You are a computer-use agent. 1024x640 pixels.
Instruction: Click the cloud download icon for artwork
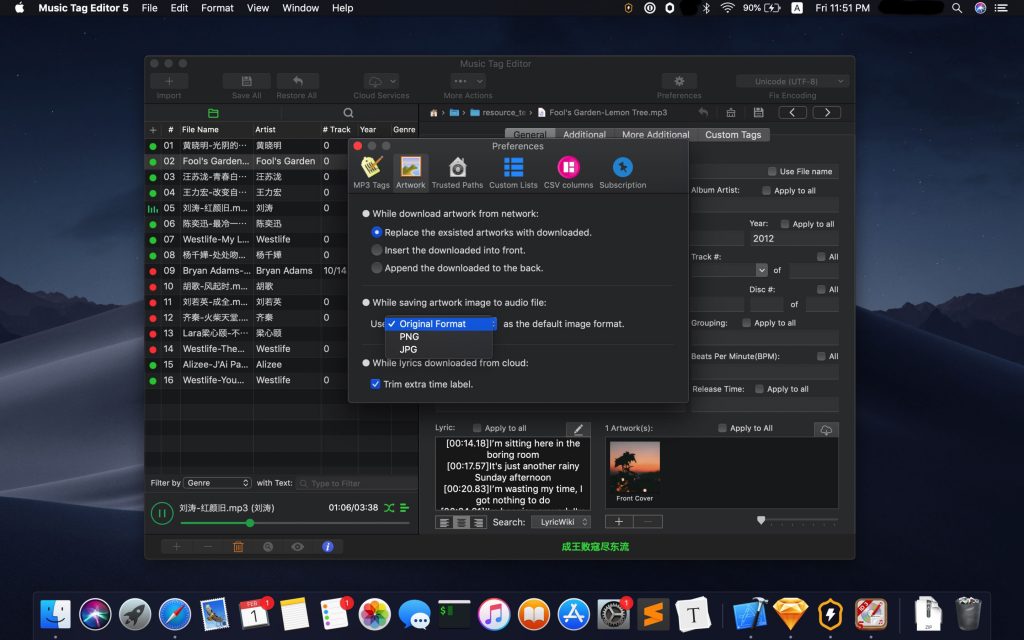[x=826, y=429]
